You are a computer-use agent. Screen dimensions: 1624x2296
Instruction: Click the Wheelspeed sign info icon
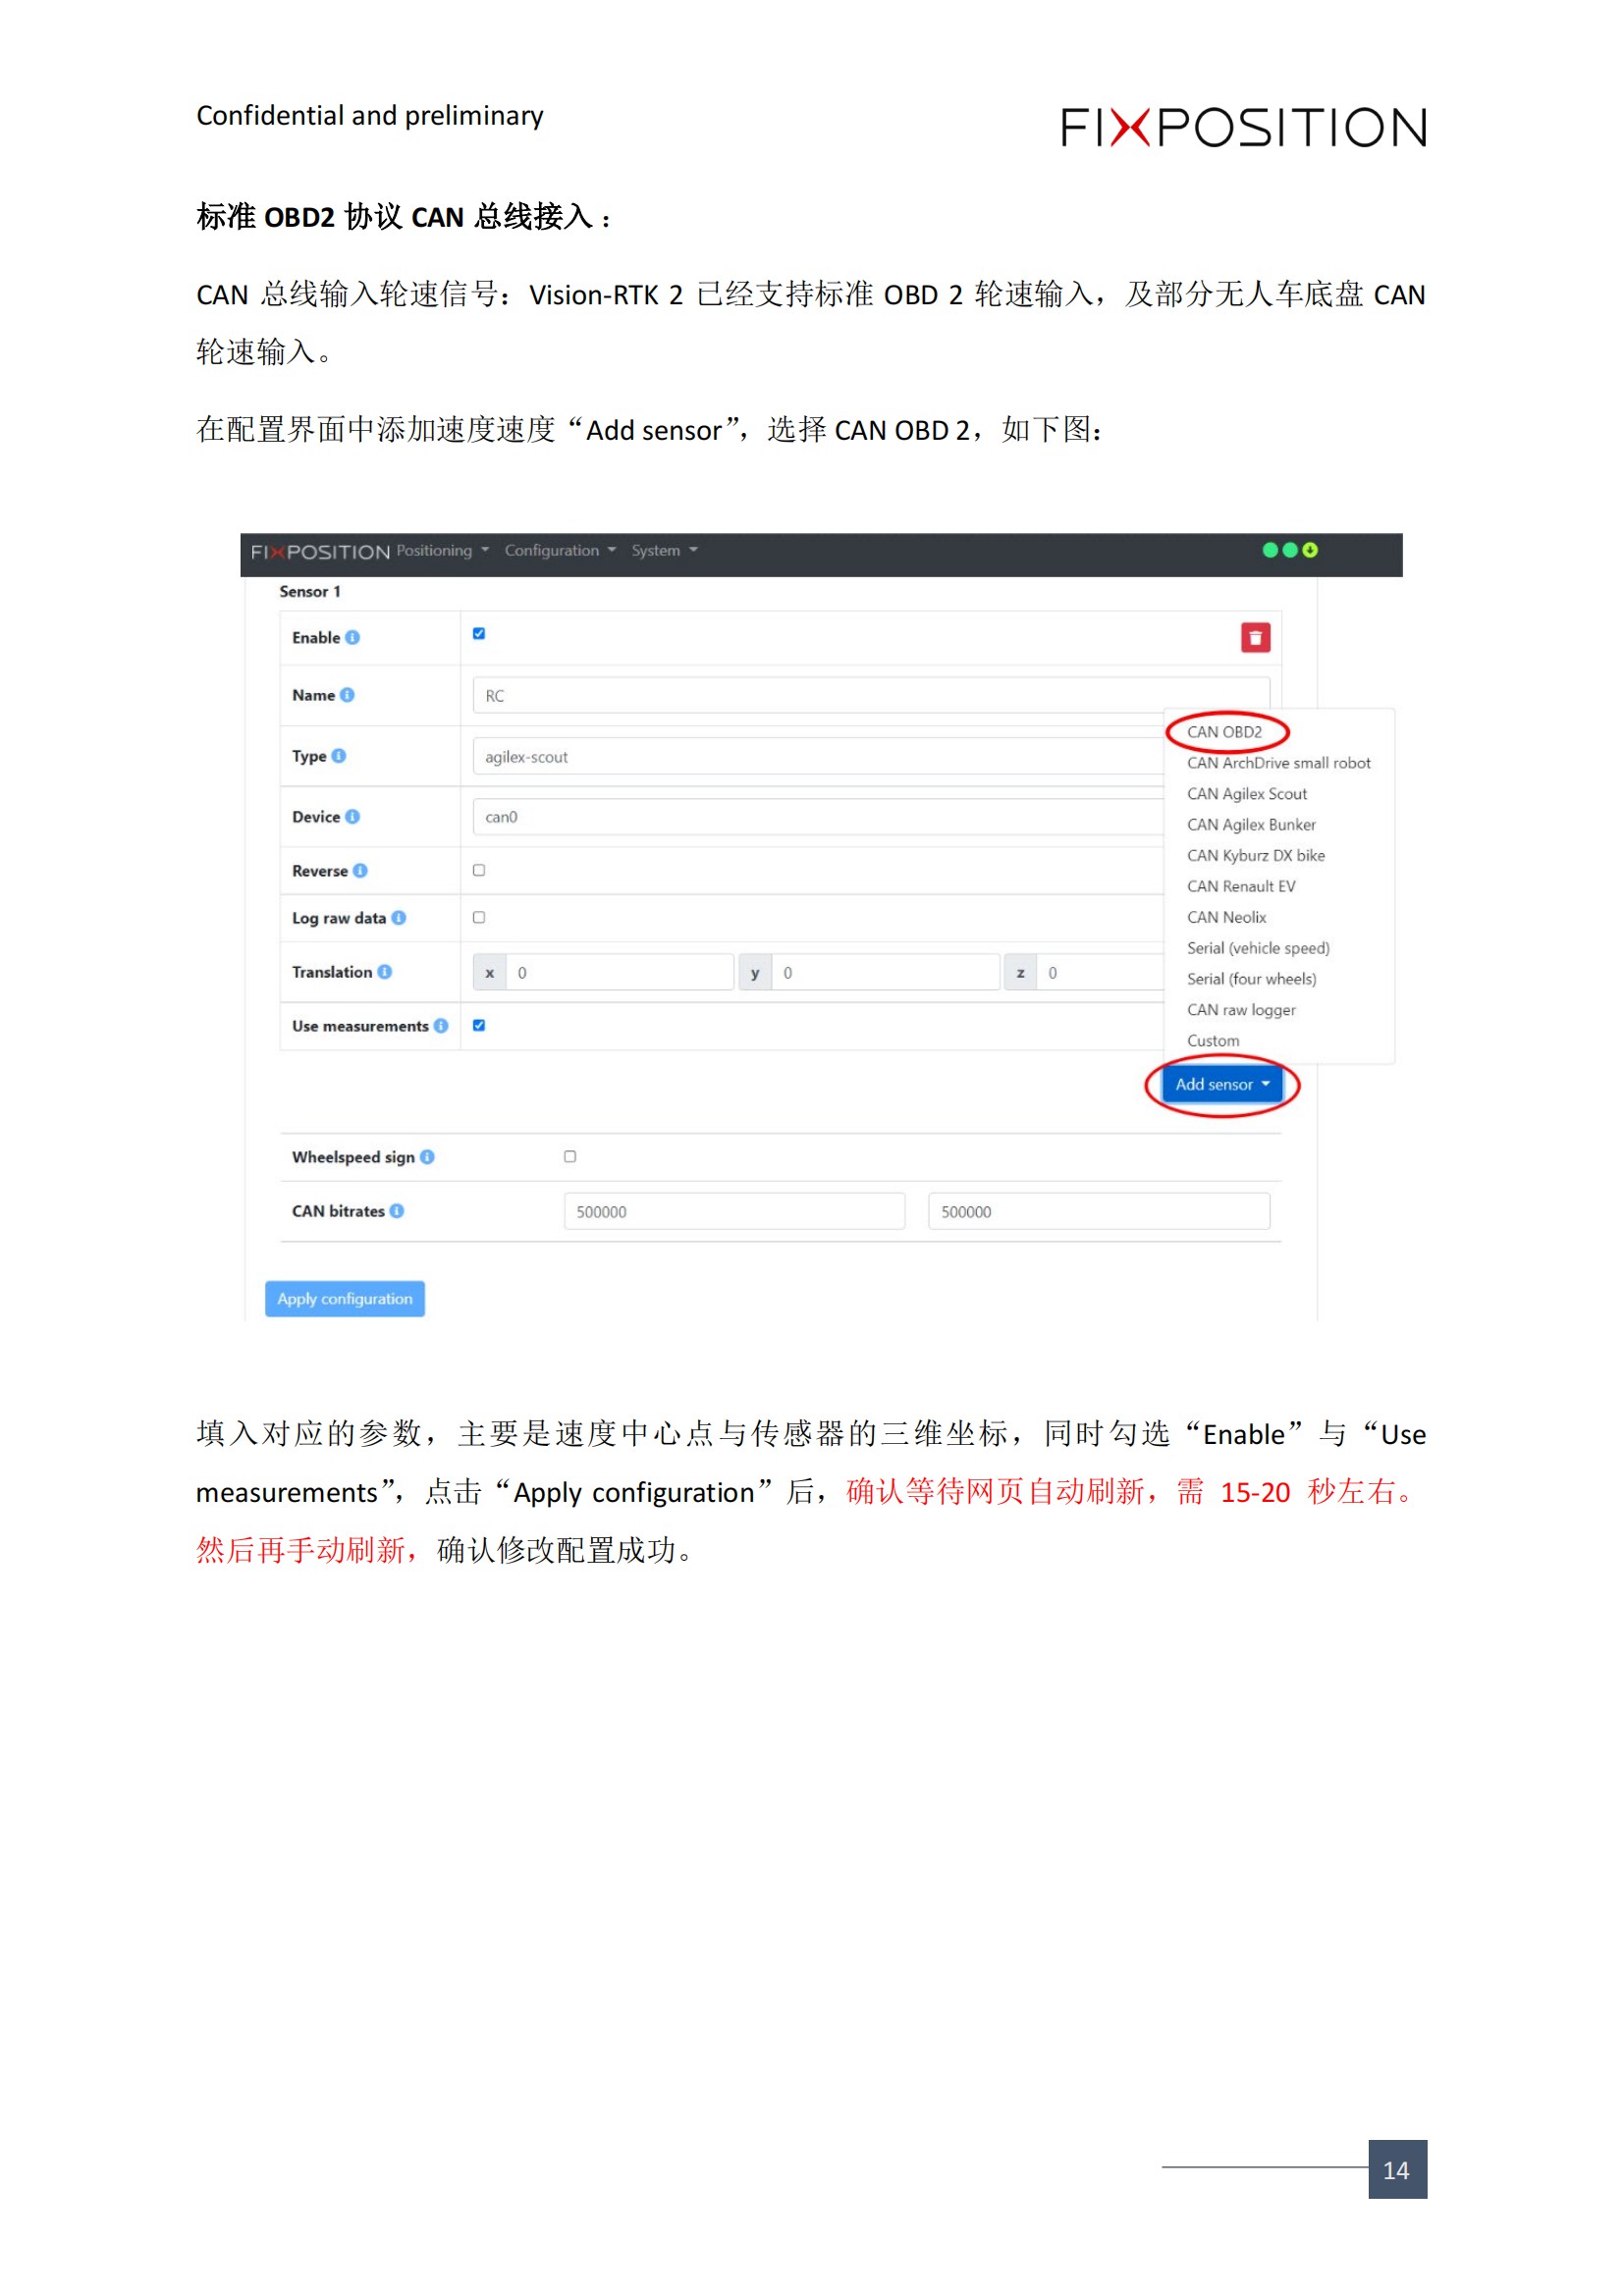point(428,1156)
